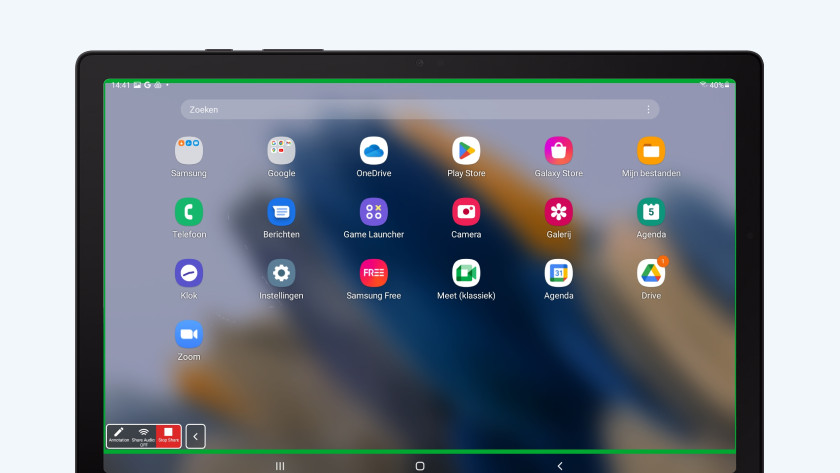Open the Annotation pencil tool

[x=119, y=436]
